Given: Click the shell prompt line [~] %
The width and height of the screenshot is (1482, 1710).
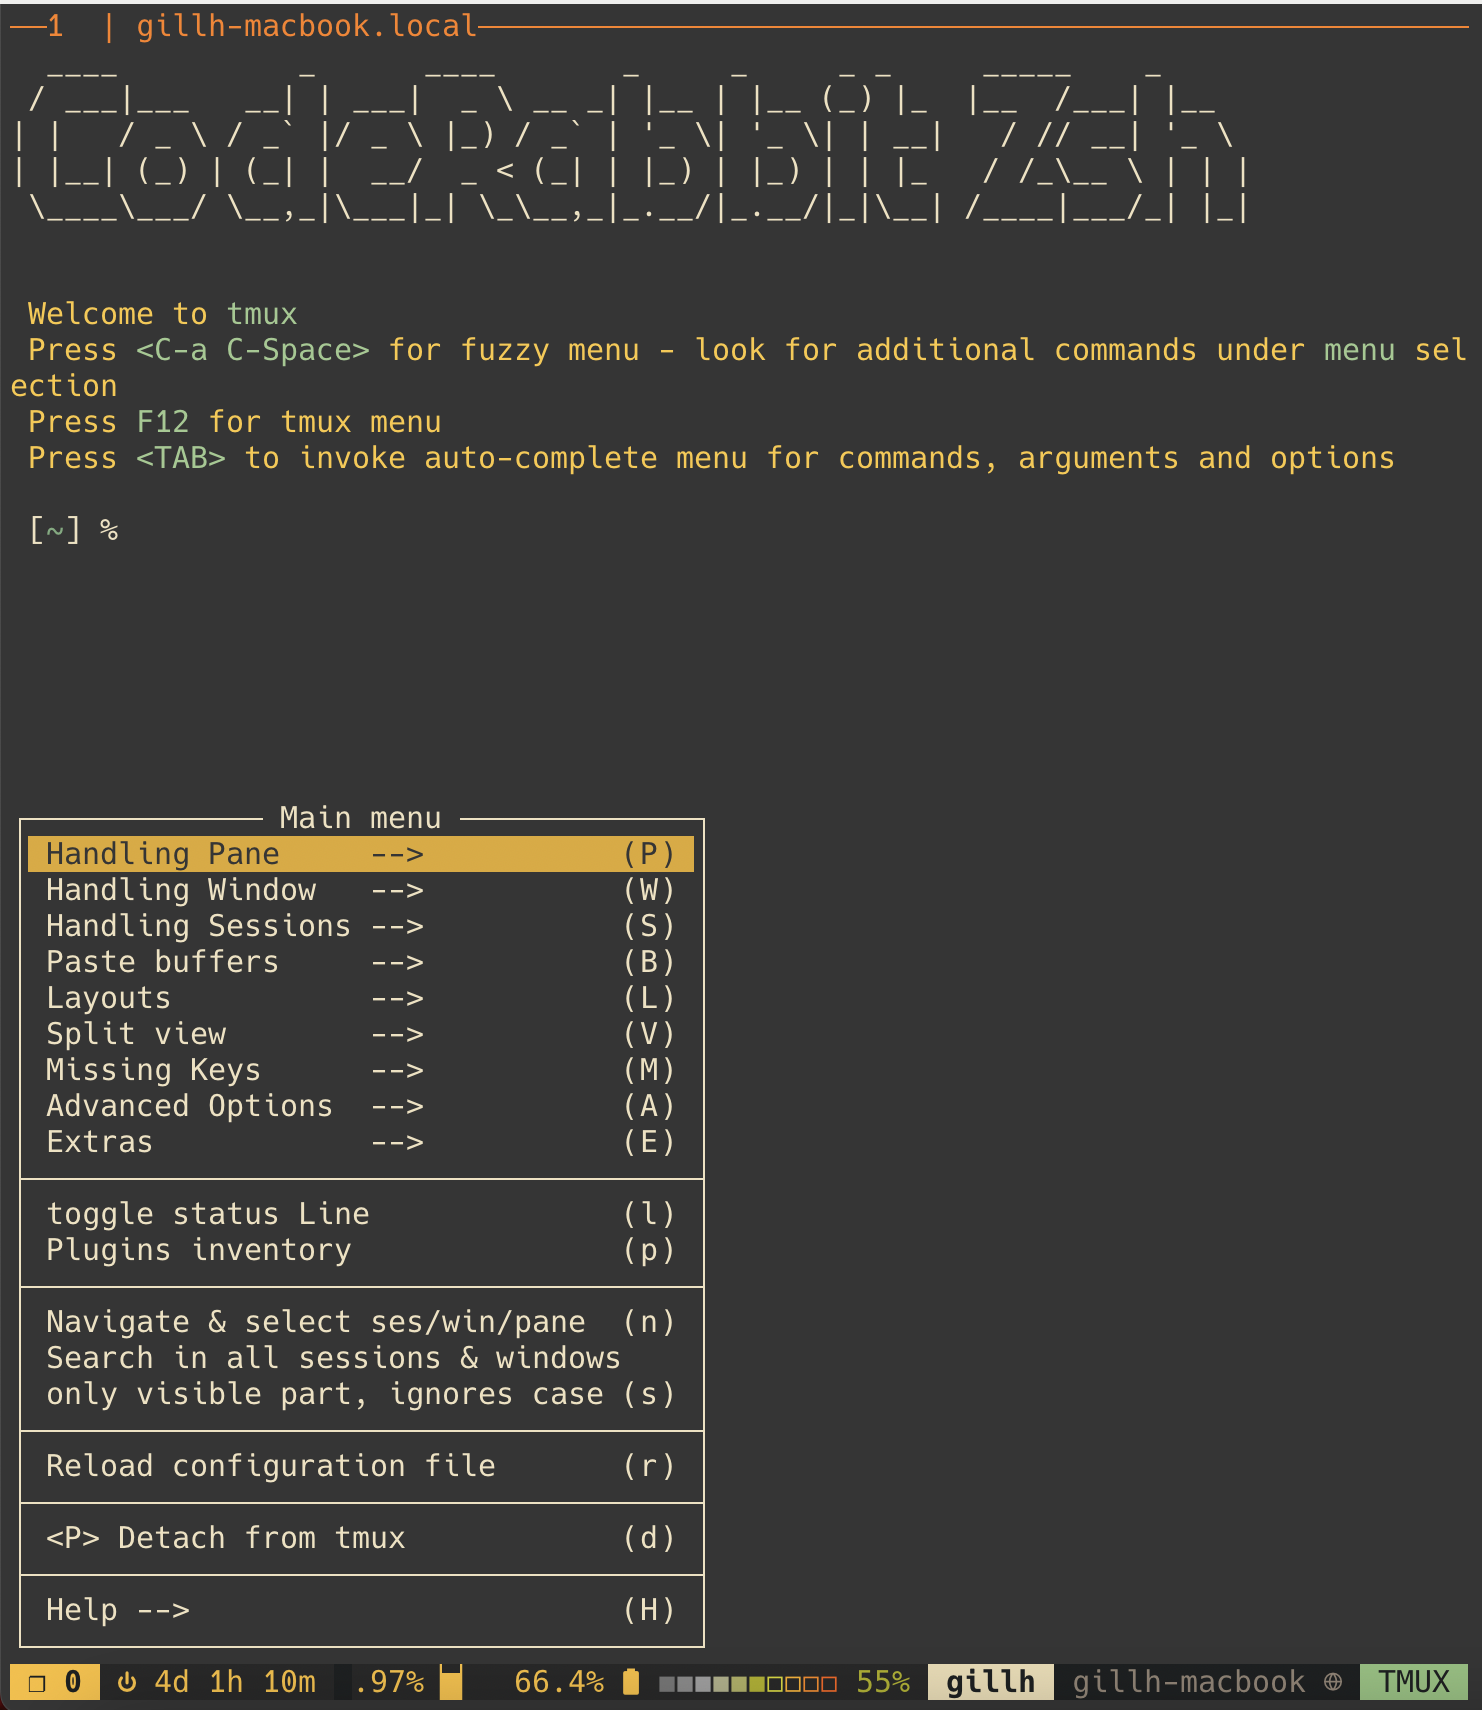Looking at the screenshot, I should [x=73, y=530].
